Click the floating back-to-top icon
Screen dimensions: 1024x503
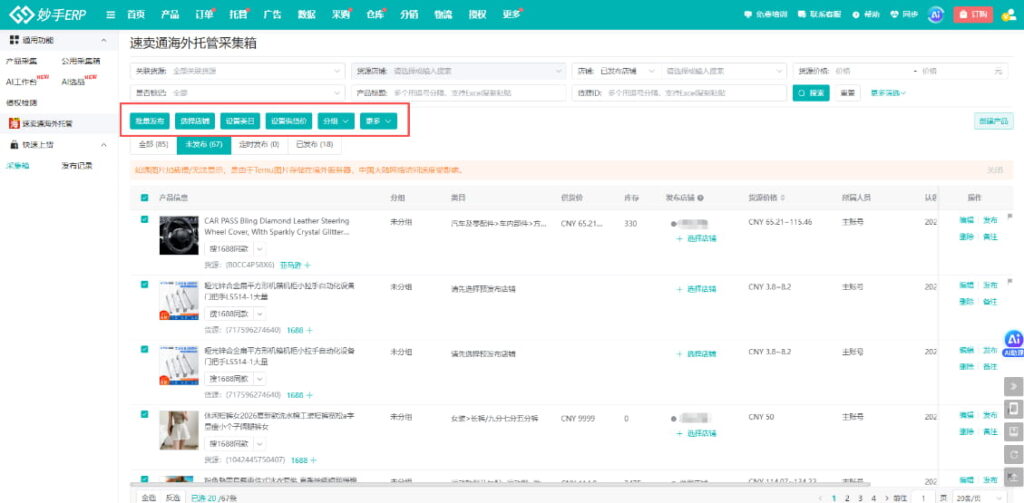[x=1014, y=478]
